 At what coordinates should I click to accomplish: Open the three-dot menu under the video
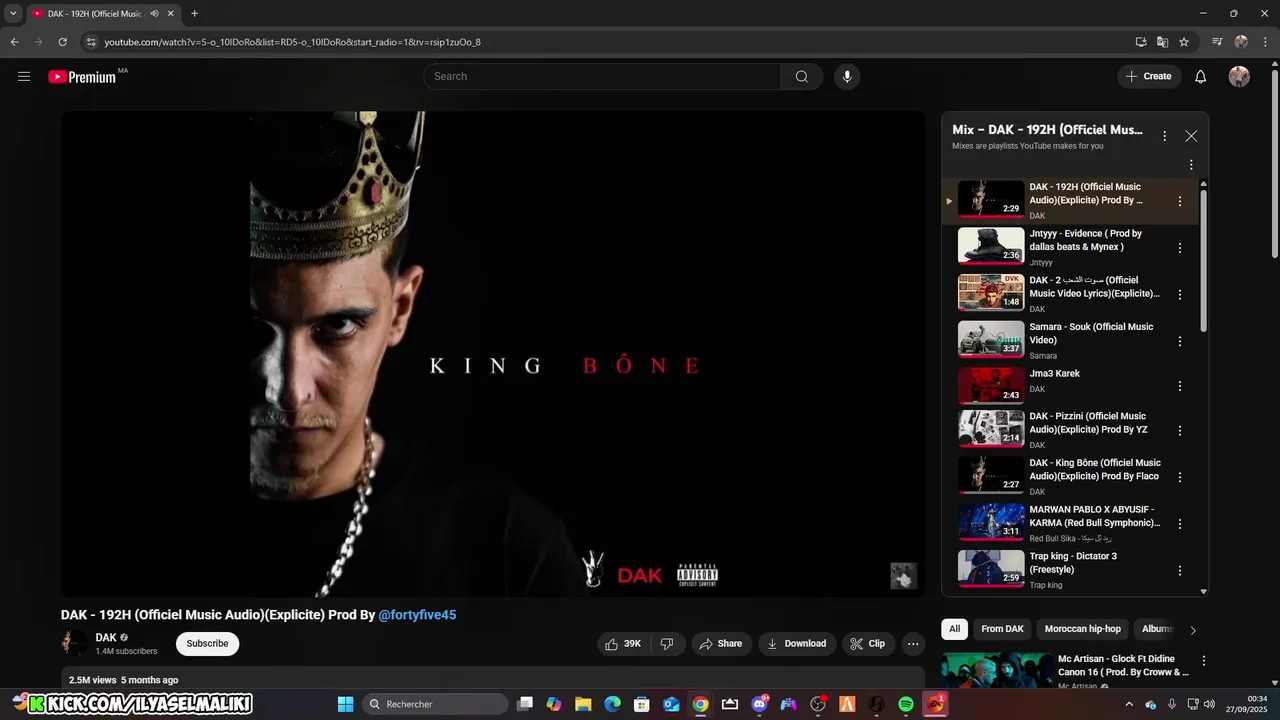click(913, 643)
